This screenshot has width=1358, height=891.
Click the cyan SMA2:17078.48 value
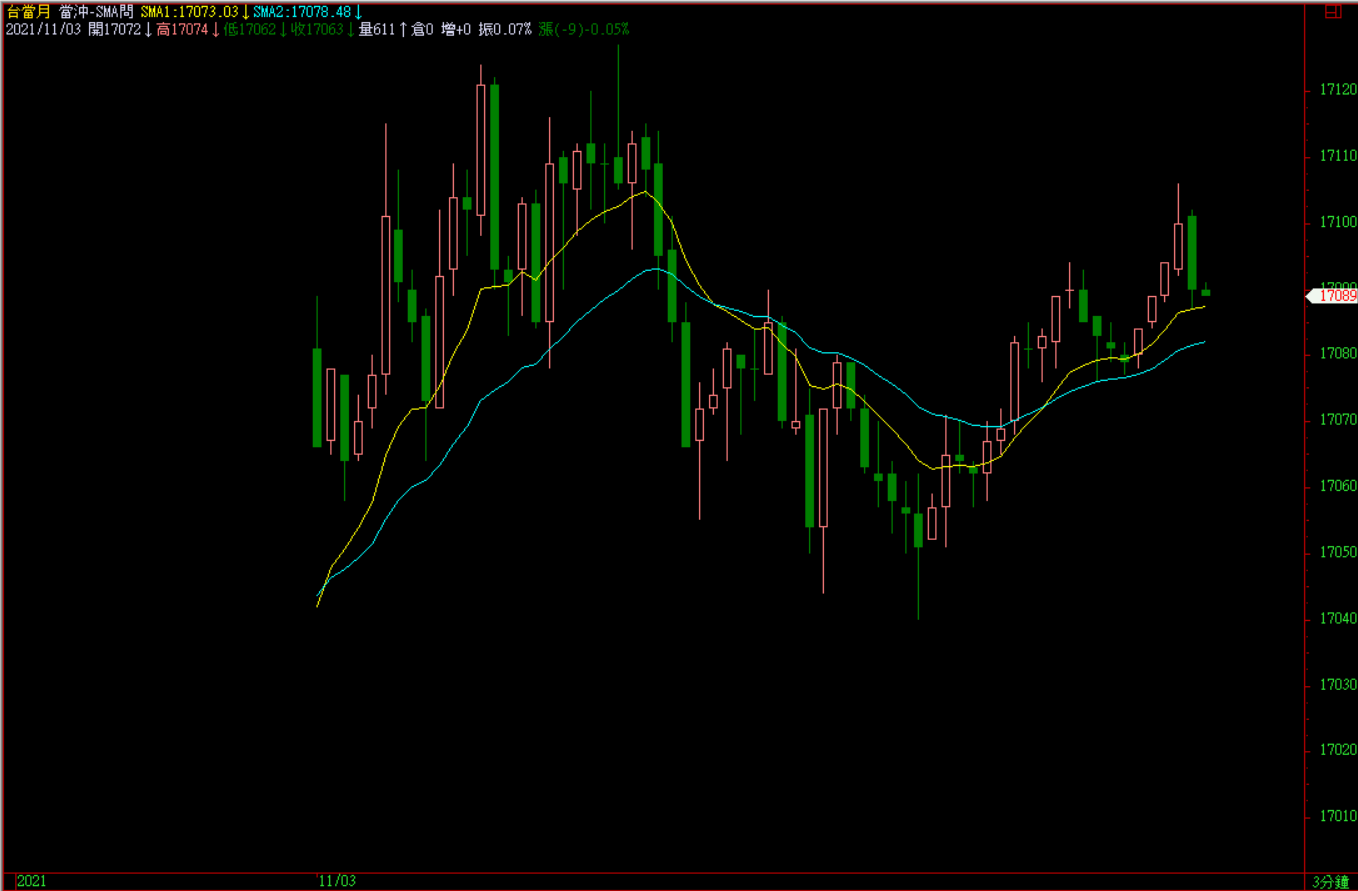pos(302,11)
